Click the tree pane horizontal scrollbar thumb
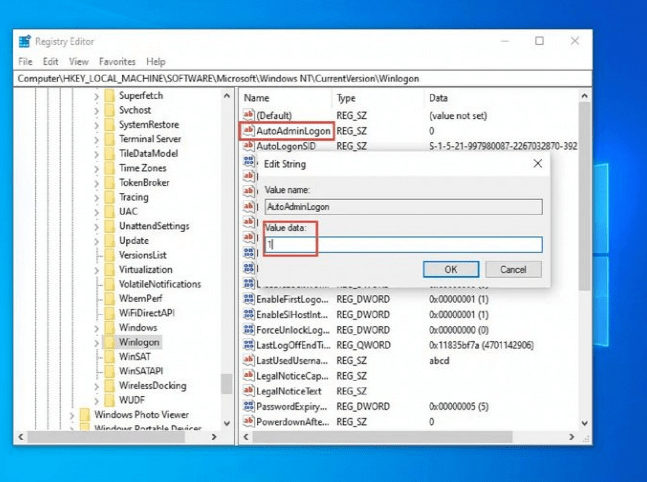Viewport: 647px width, 482px height. 106,437
